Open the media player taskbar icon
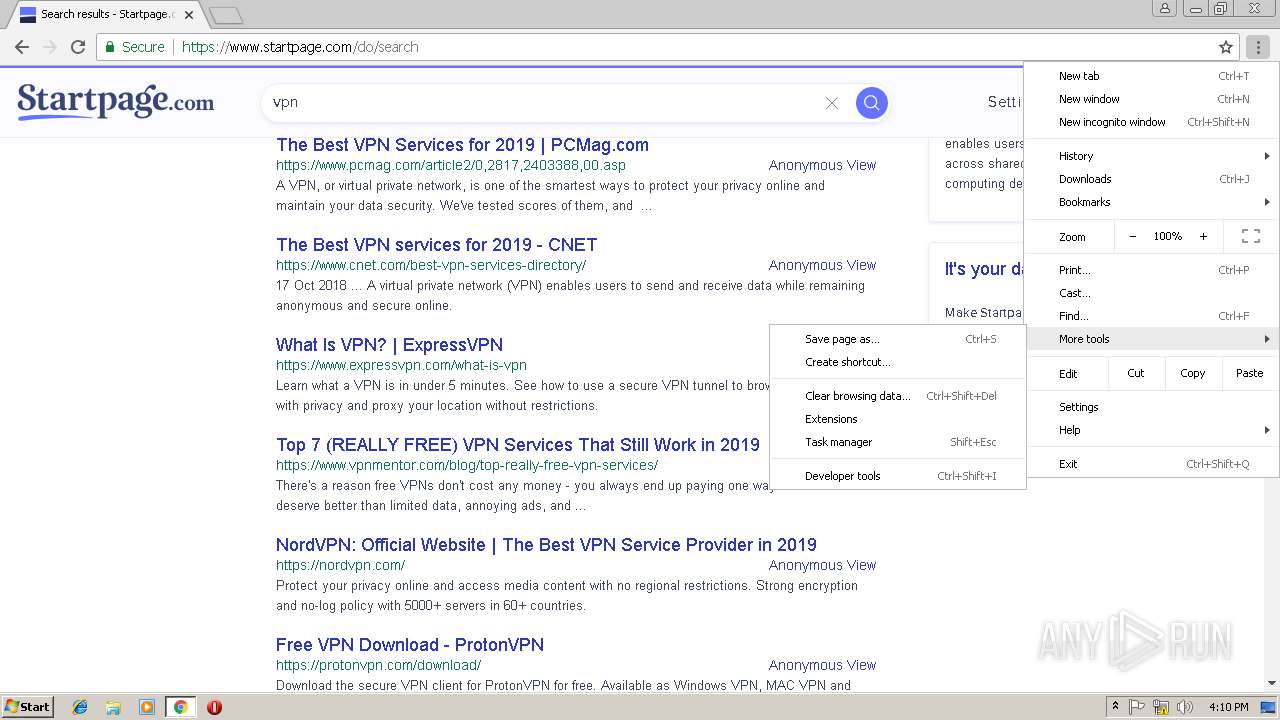 [x=147, y=707]
